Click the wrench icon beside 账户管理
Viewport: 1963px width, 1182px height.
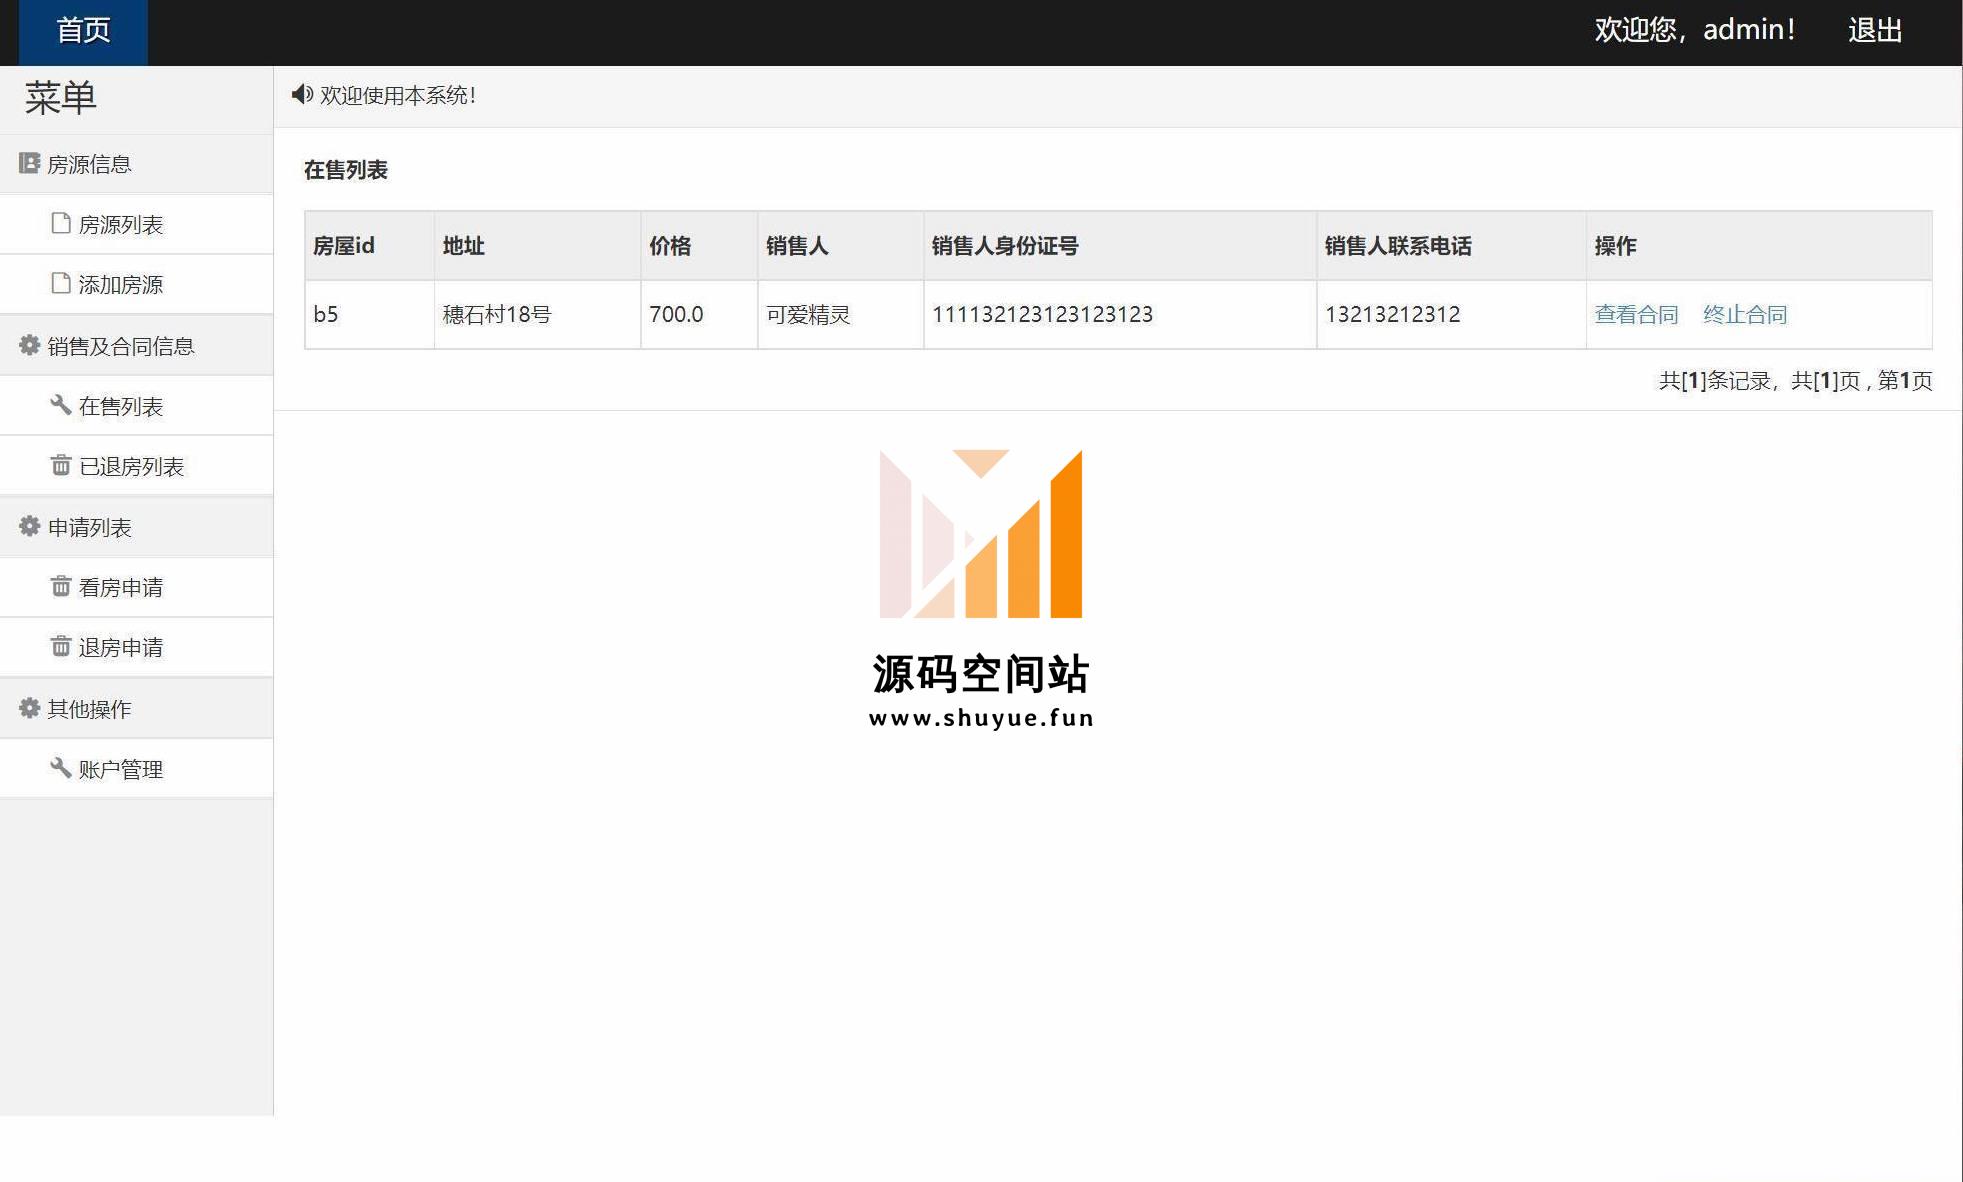[x=61, y=768]
